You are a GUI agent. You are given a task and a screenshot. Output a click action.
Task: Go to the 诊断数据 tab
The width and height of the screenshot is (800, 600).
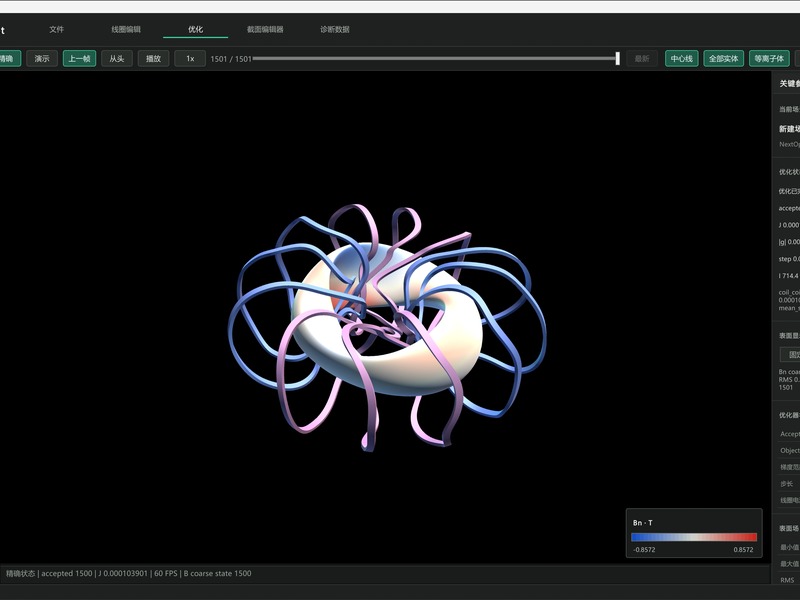[335, 30]
